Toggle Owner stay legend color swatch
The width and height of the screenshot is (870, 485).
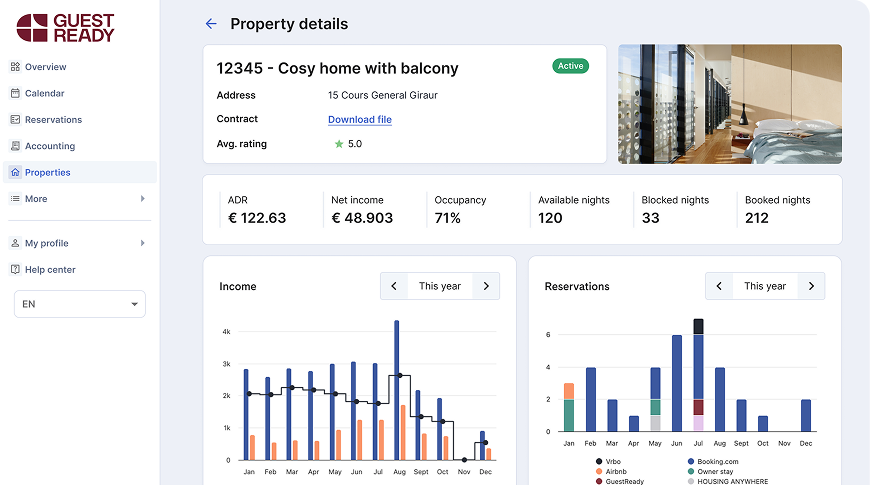pos(691,471)
